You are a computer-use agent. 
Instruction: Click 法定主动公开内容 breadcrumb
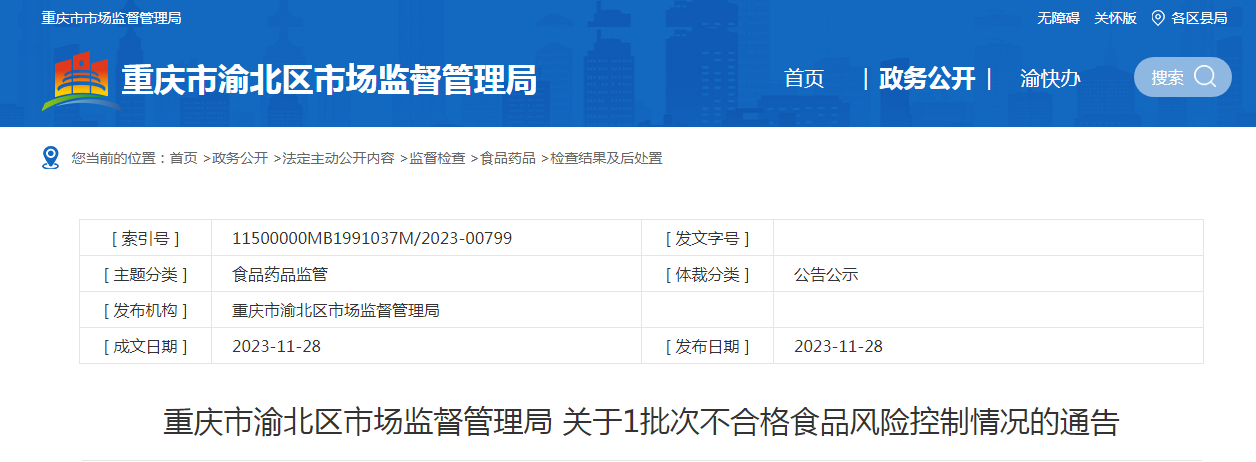coord(338,158)
